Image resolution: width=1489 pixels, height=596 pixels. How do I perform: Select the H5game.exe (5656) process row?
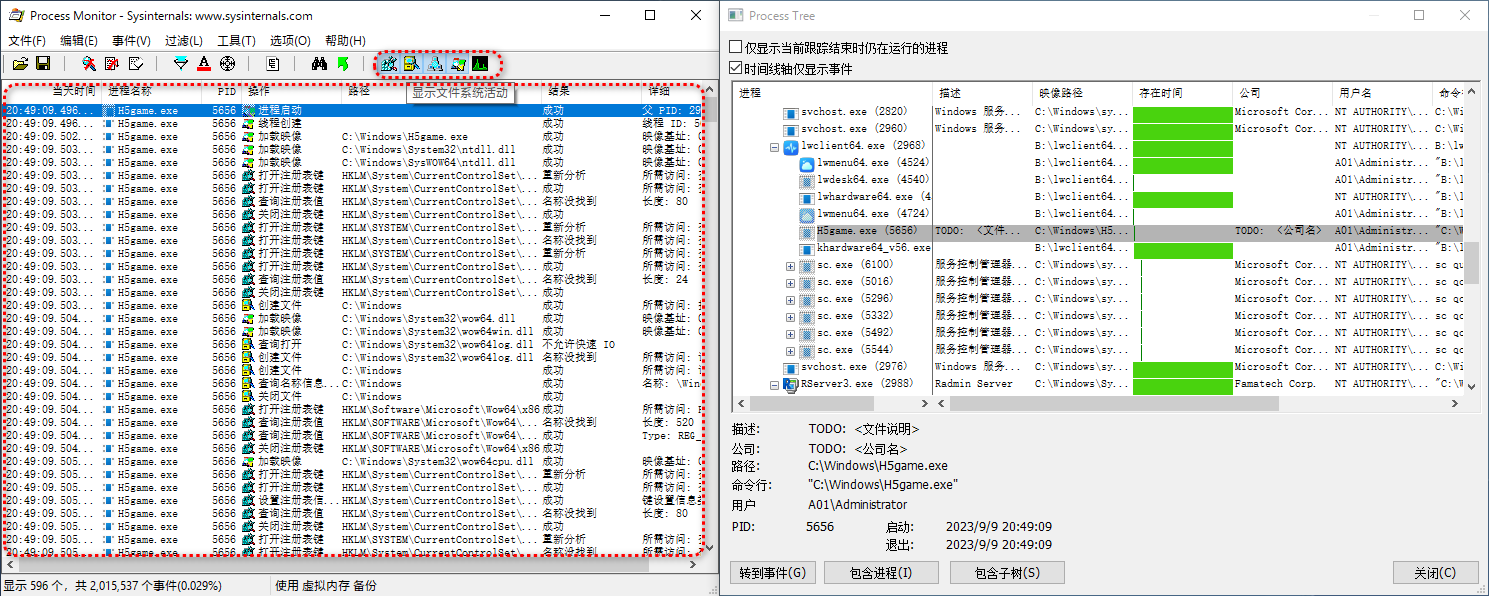click(x=1098, y=231)
